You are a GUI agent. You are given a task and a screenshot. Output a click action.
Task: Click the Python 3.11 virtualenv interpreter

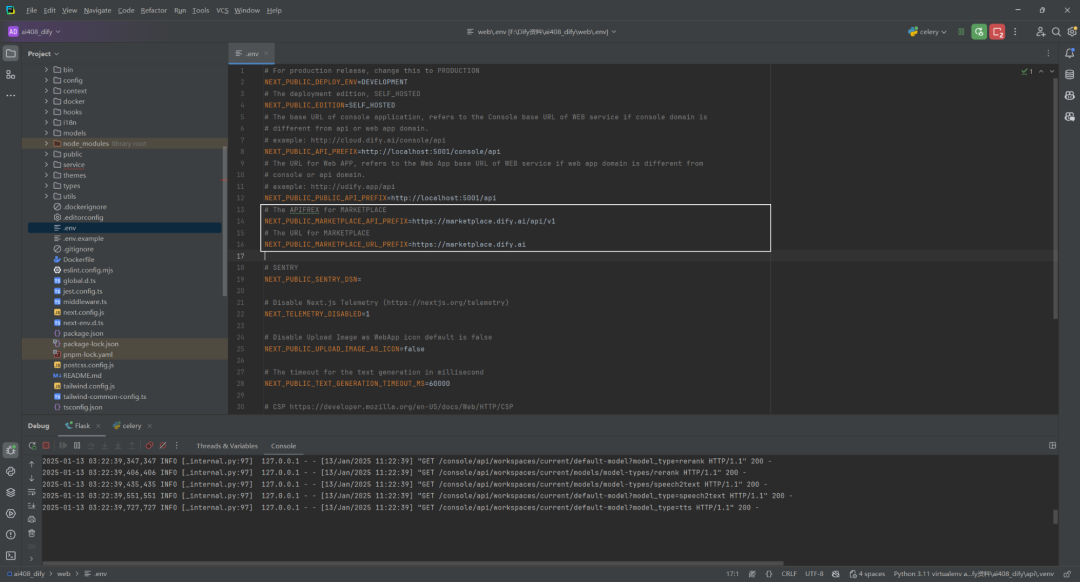[x=973, y=574]
